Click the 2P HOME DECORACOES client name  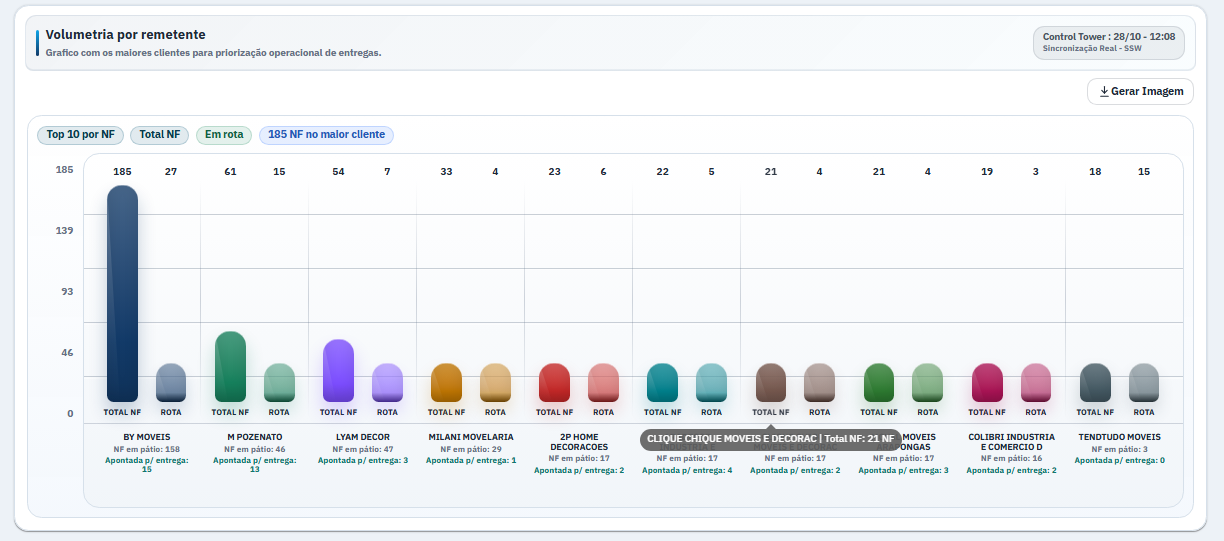579,442
